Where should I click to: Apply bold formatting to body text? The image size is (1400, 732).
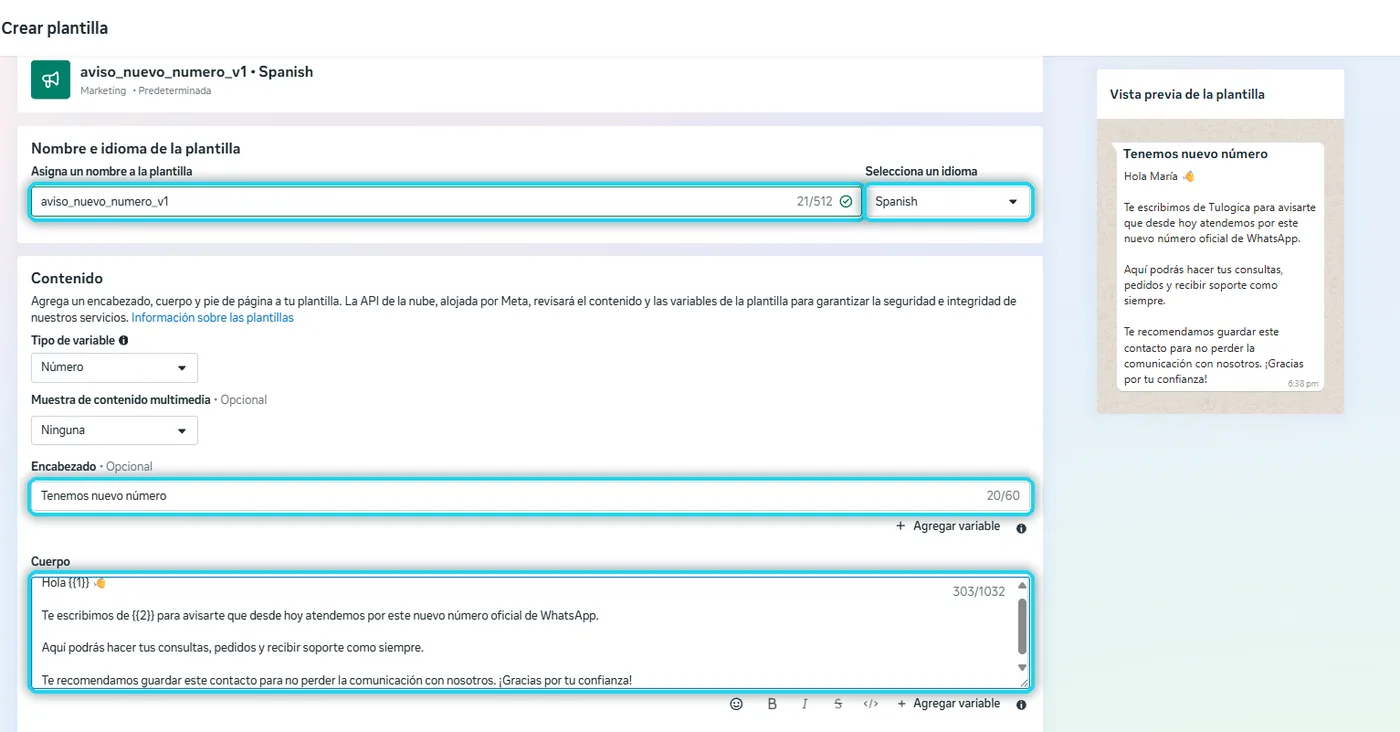pyautogui.click(x=772, y=704)
